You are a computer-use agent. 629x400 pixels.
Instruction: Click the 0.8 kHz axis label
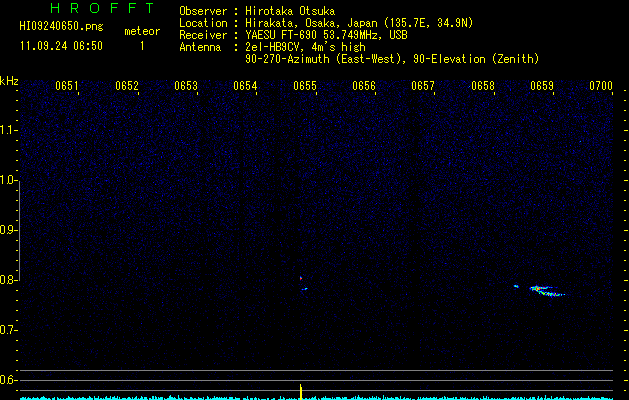[x=8, y=280]
